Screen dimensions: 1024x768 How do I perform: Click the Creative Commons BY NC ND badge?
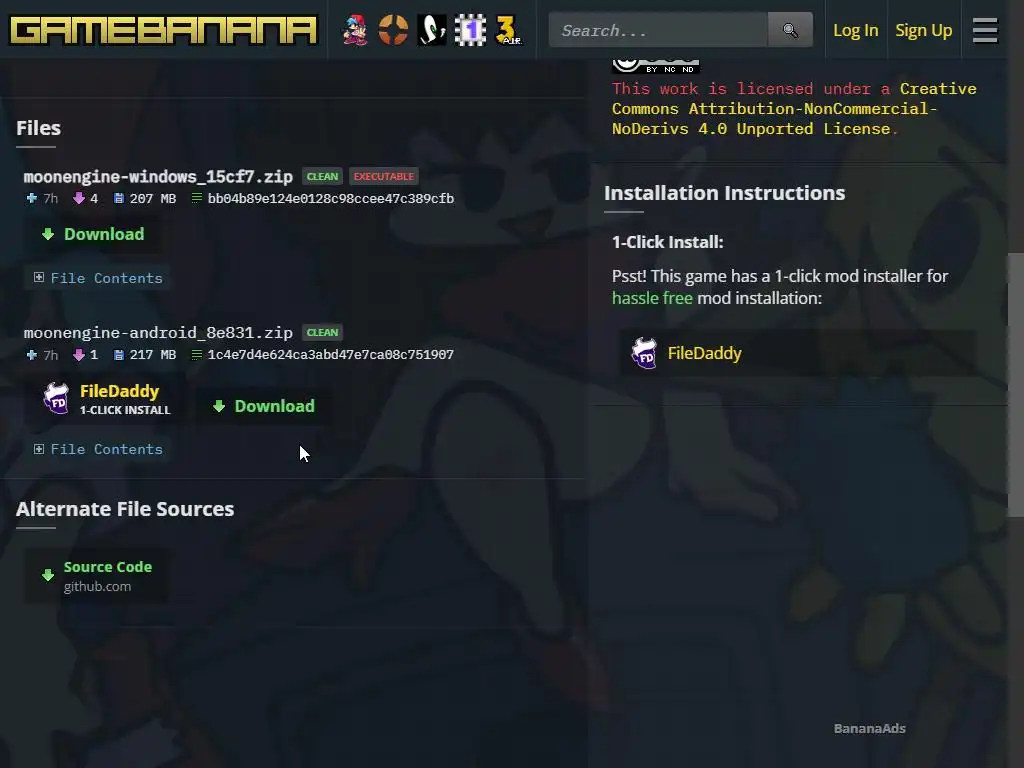(656, 65)
